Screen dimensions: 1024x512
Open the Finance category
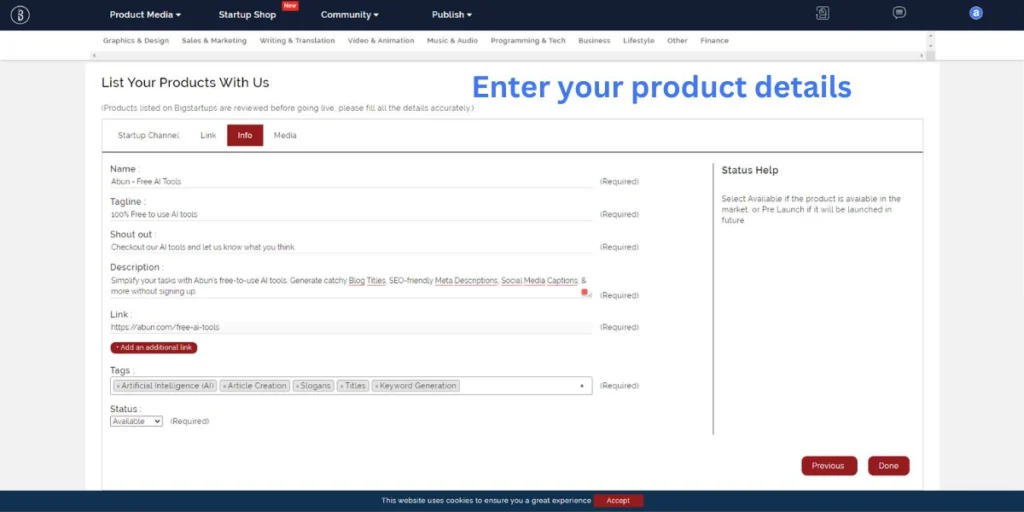click(x=714, y=40)
